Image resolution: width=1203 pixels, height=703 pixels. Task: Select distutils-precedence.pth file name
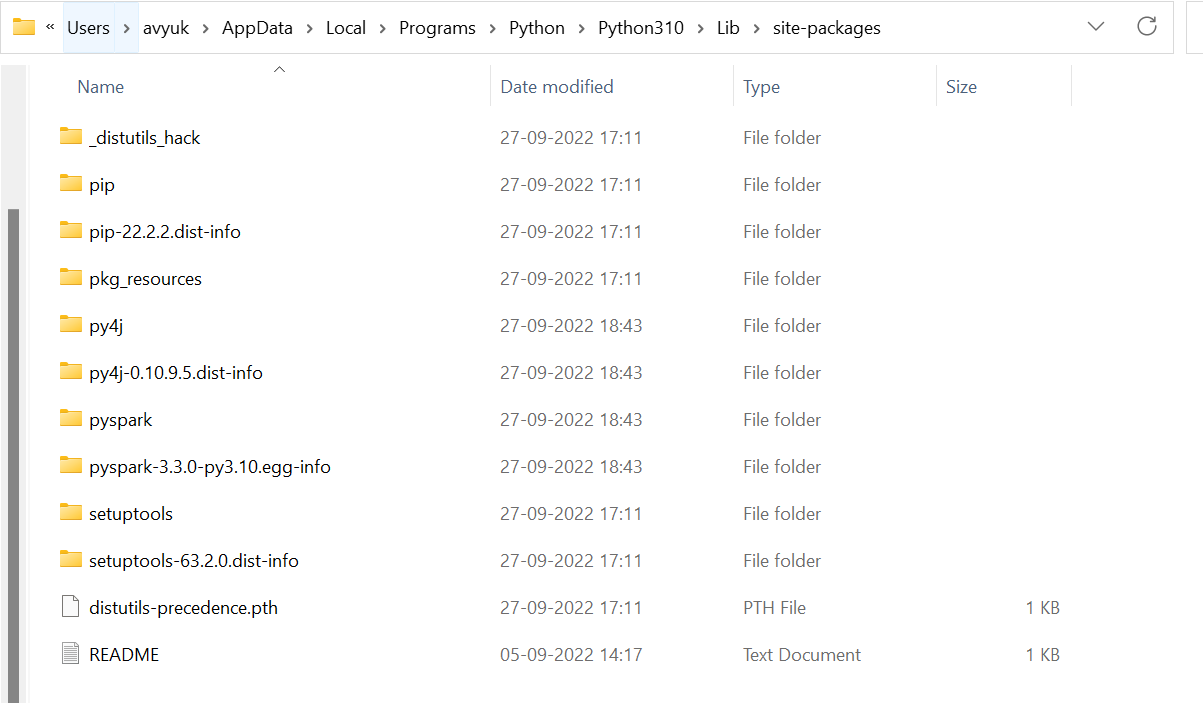pos(183,607)
